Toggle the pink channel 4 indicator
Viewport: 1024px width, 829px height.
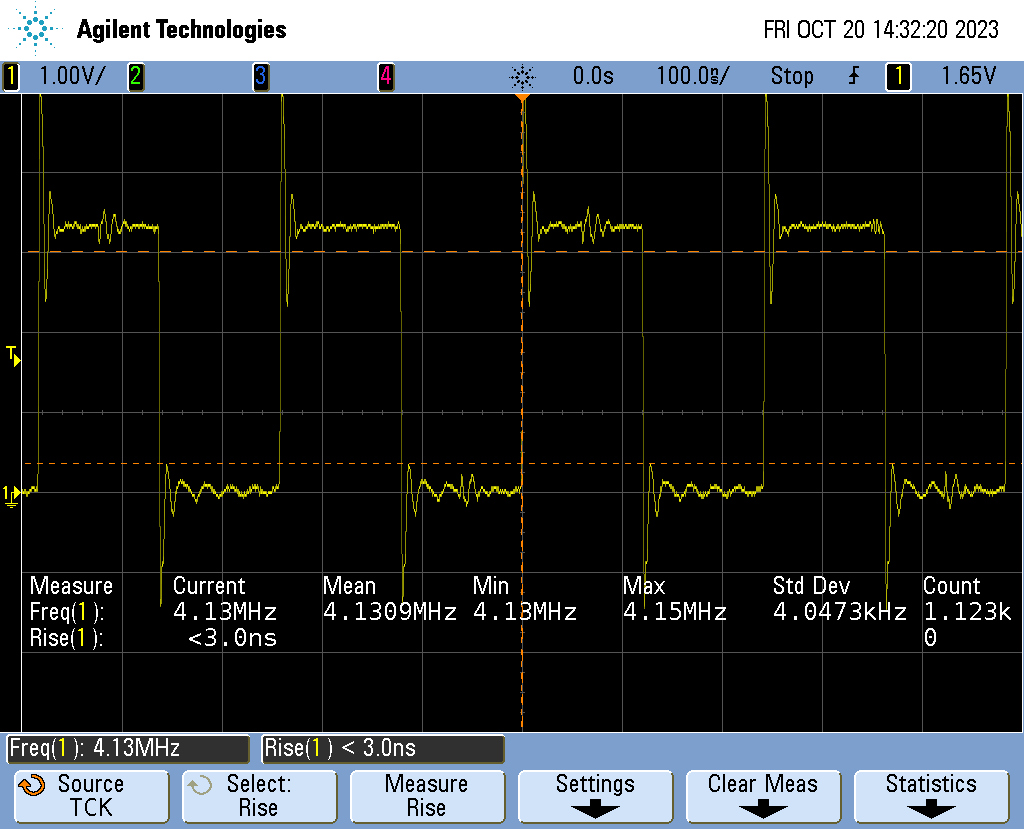[385, 76]
